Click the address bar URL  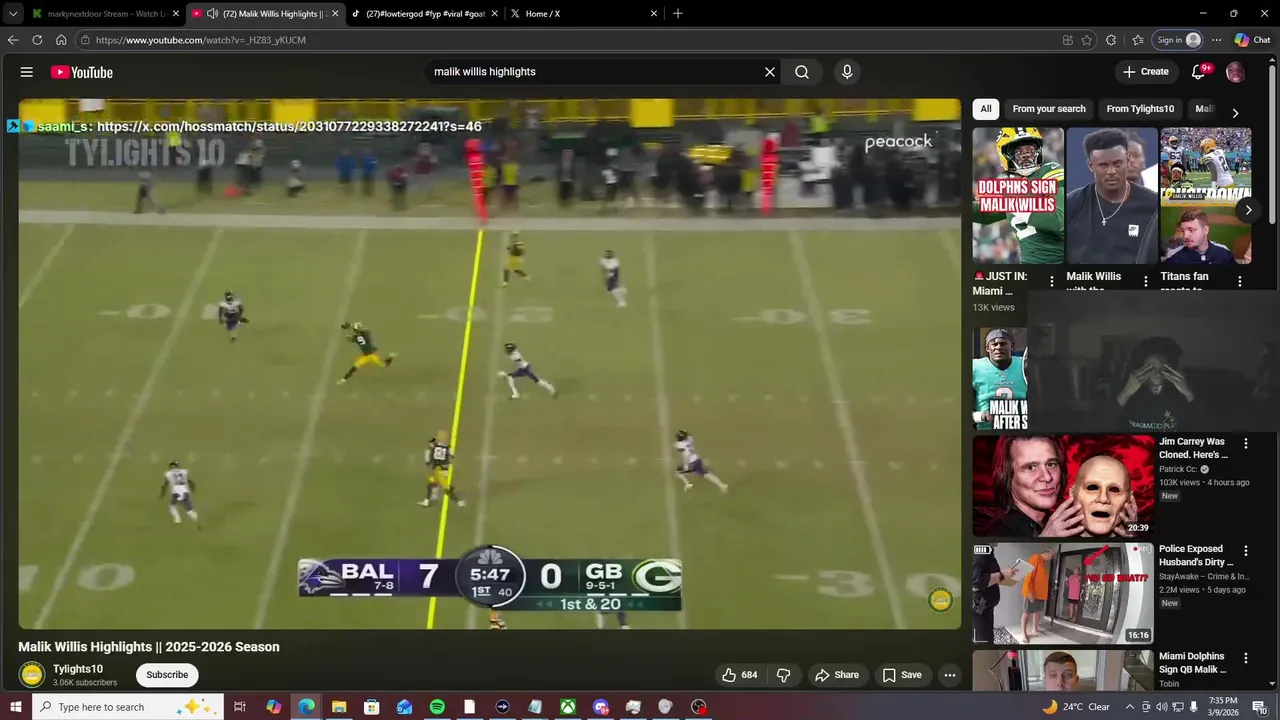[x=201, y=40]
